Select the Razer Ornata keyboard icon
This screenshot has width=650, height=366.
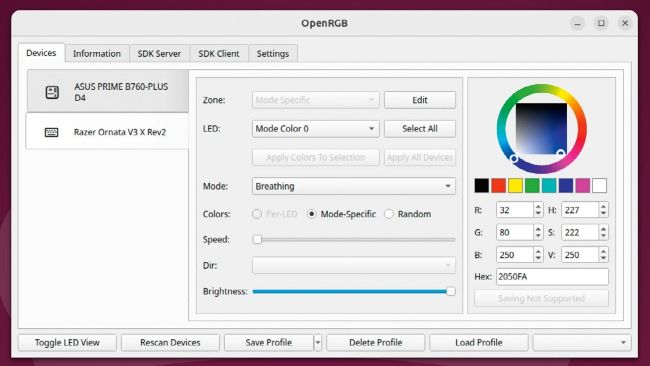point(51,132)
